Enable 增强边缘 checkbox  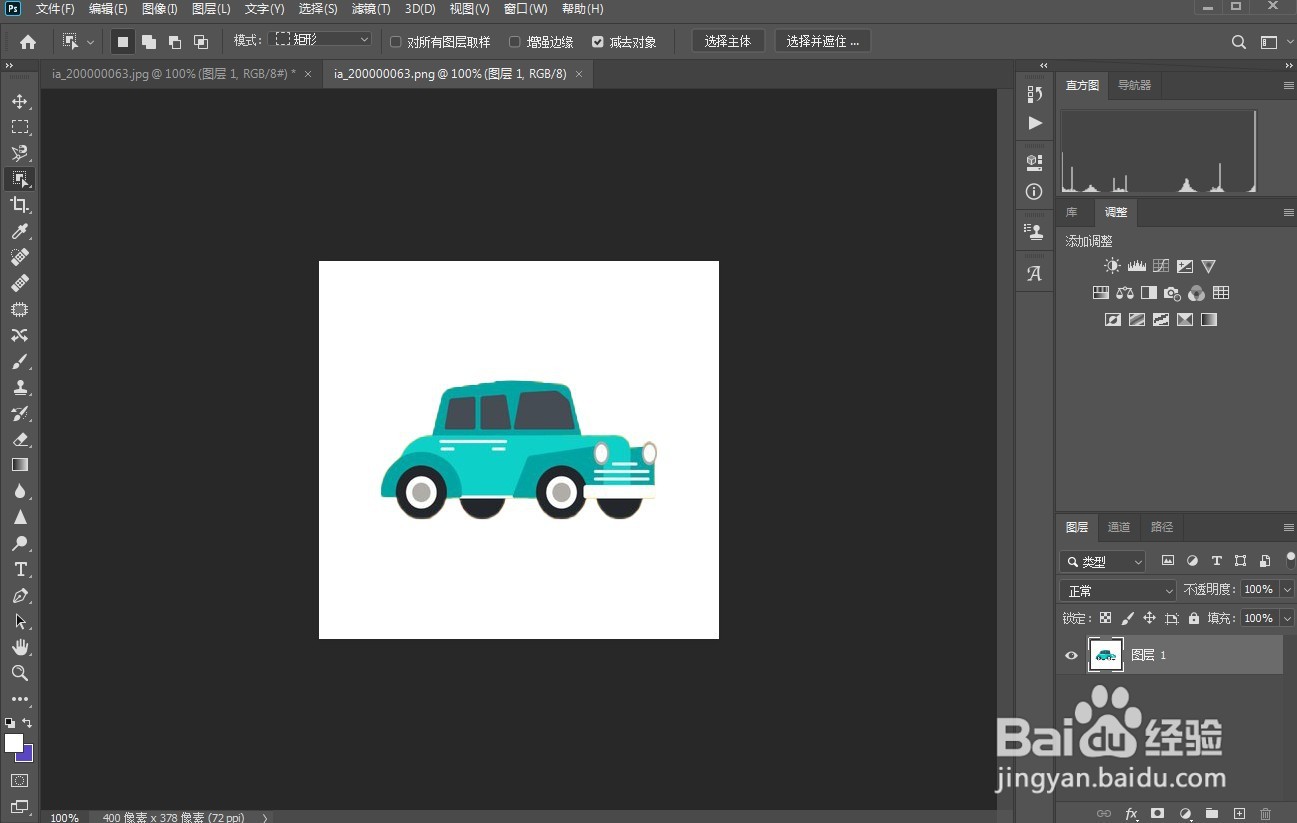515,42
